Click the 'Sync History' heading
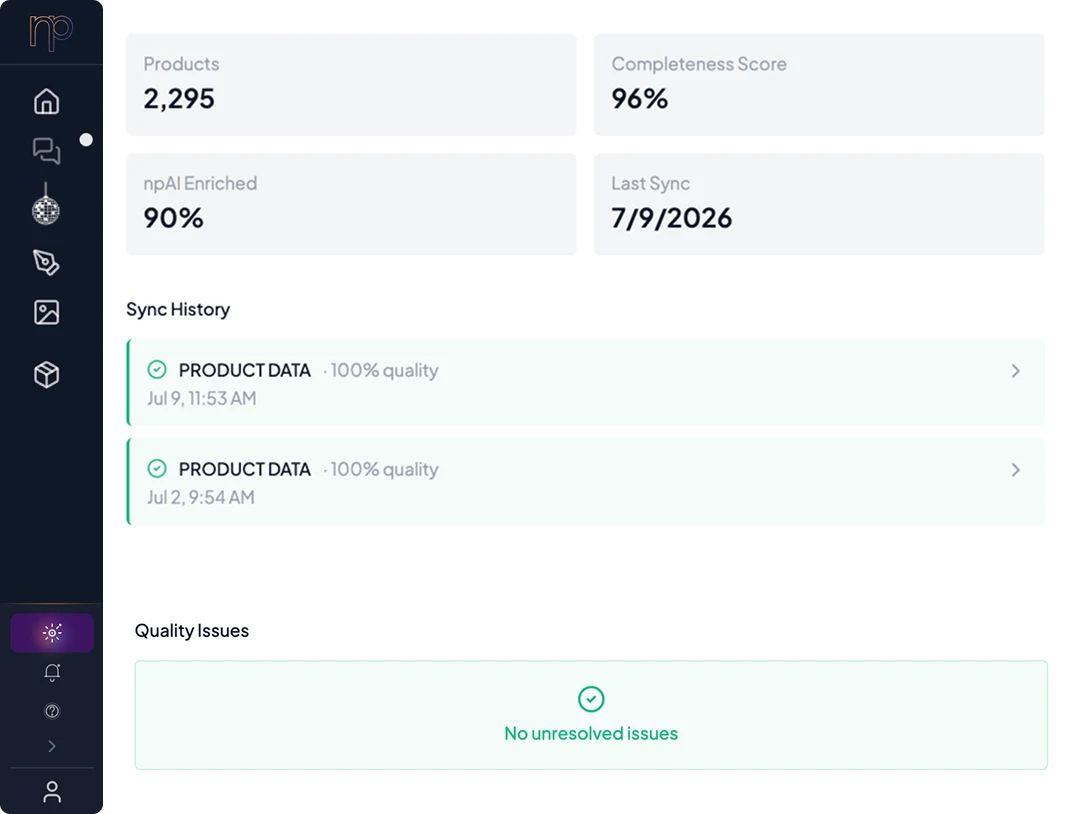Image resolution: width=1080 pixels, height=814 pixels. [178, 310]
